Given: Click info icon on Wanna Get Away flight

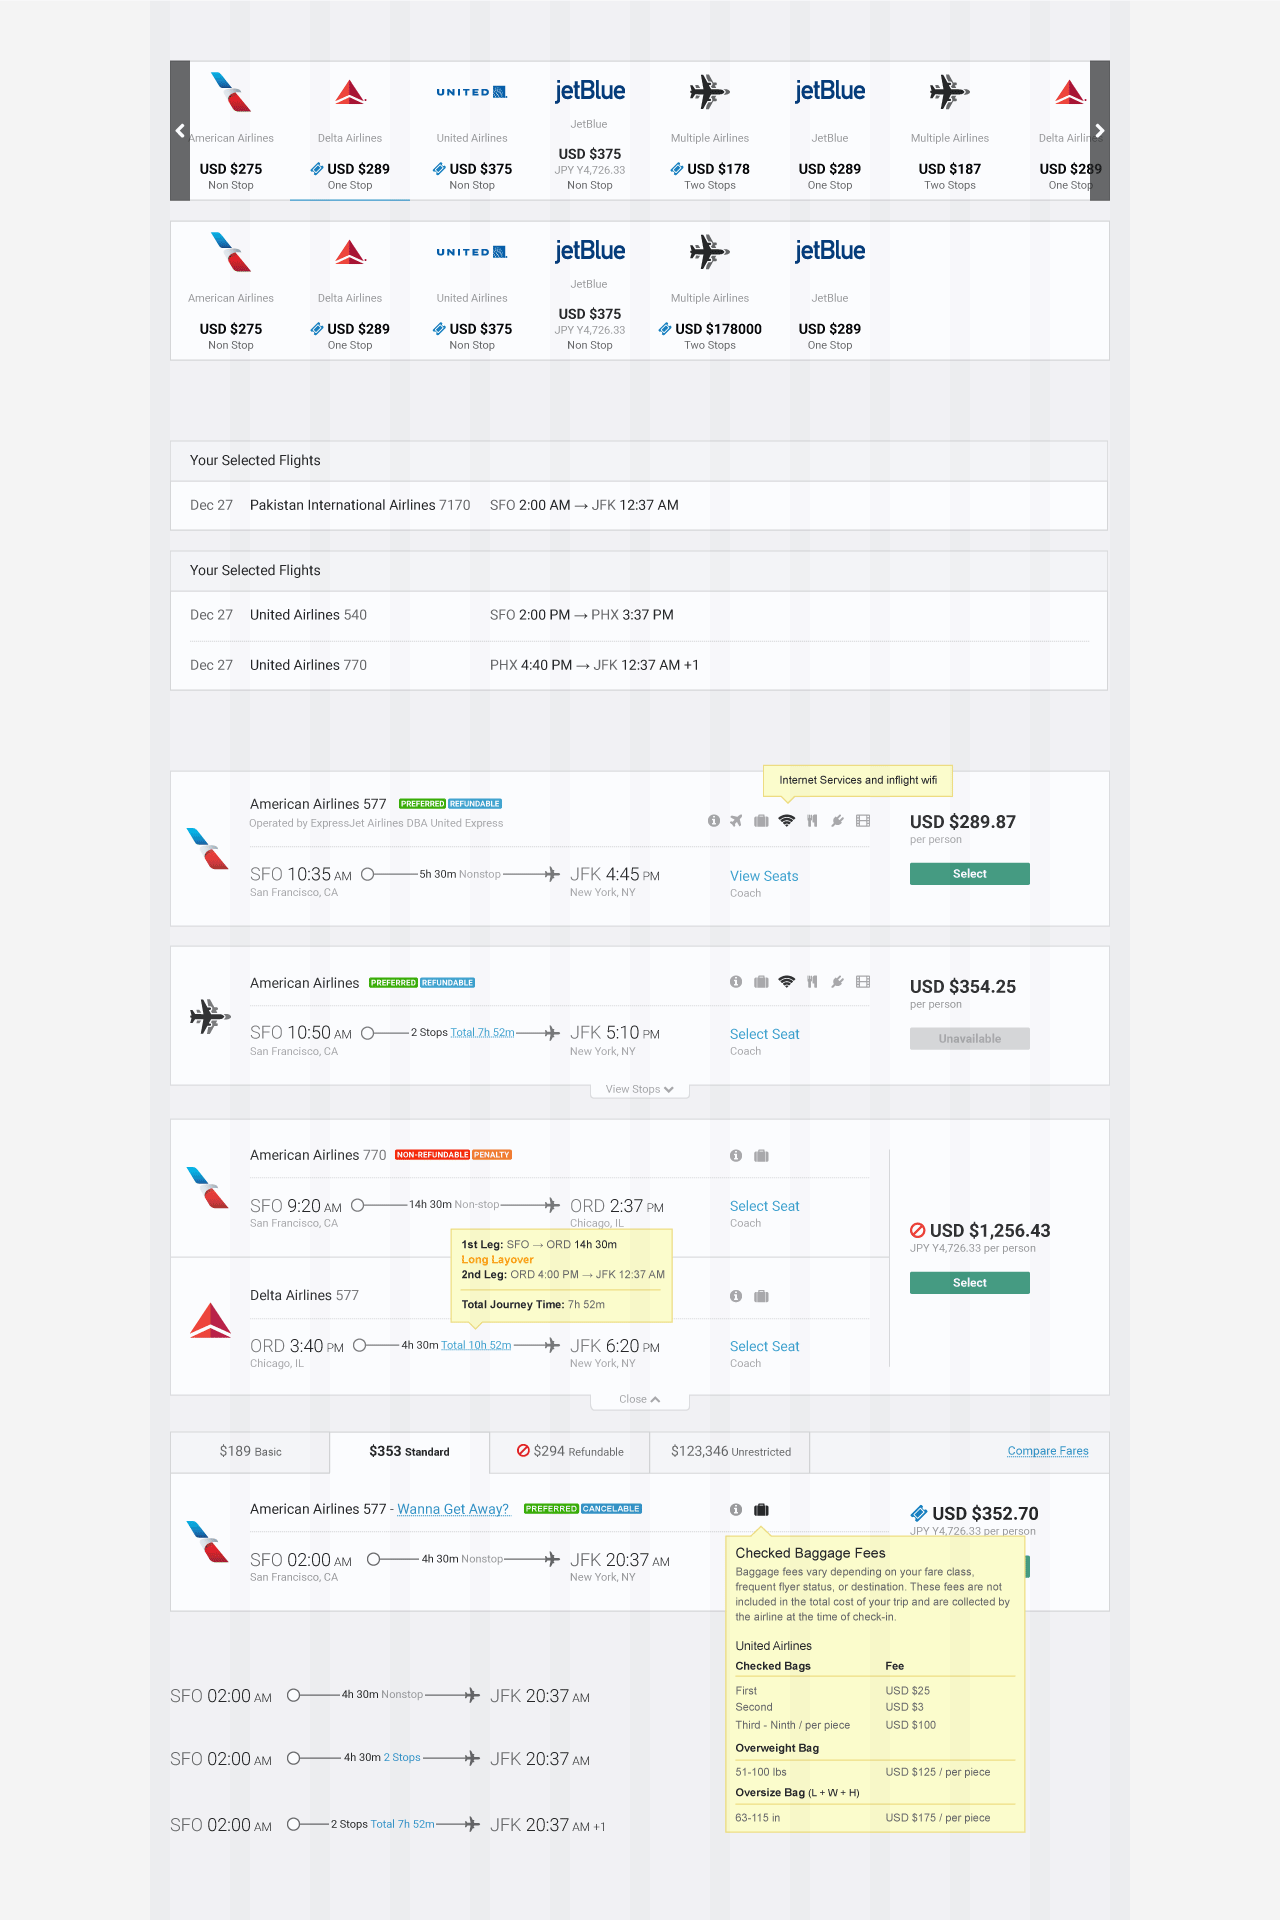Looking at the screenshot, I should 736,1510.
